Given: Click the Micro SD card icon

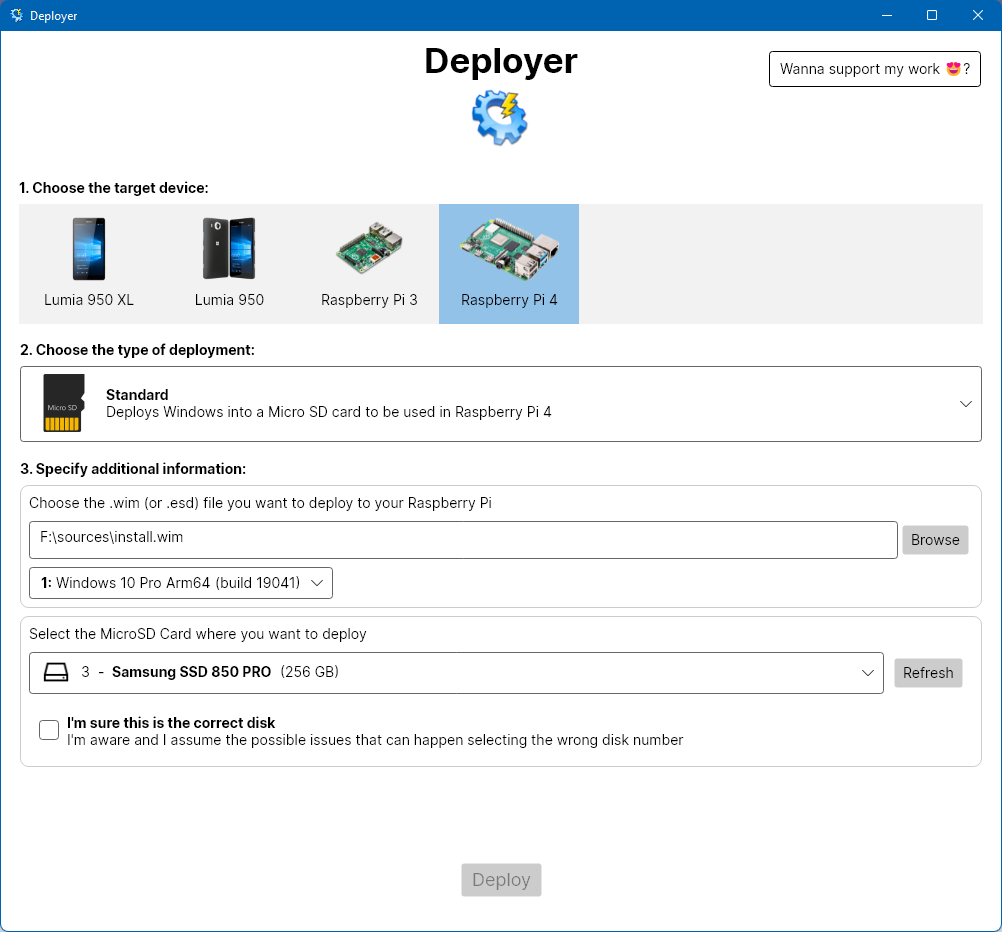Looking at the screenshot, I should pyautogui.click(x=64, y=404).
